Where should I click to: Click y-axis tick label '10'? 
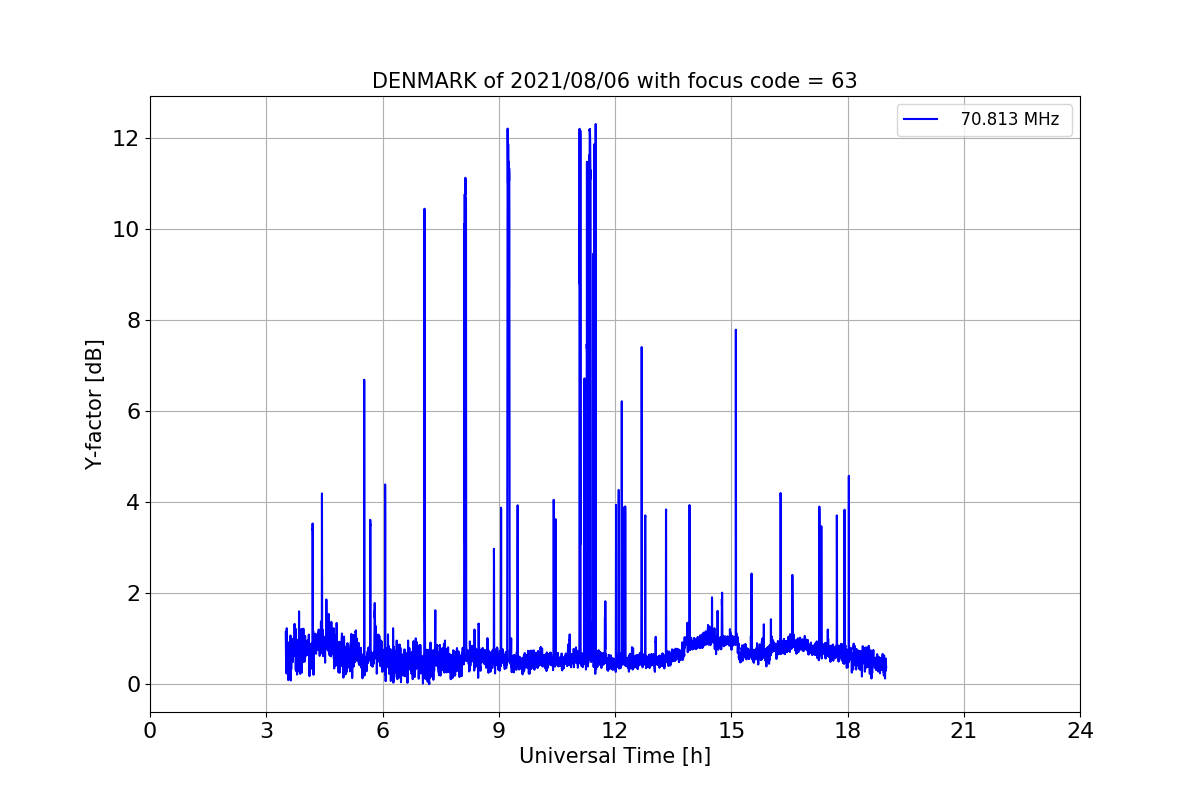[x=126, y=230]
